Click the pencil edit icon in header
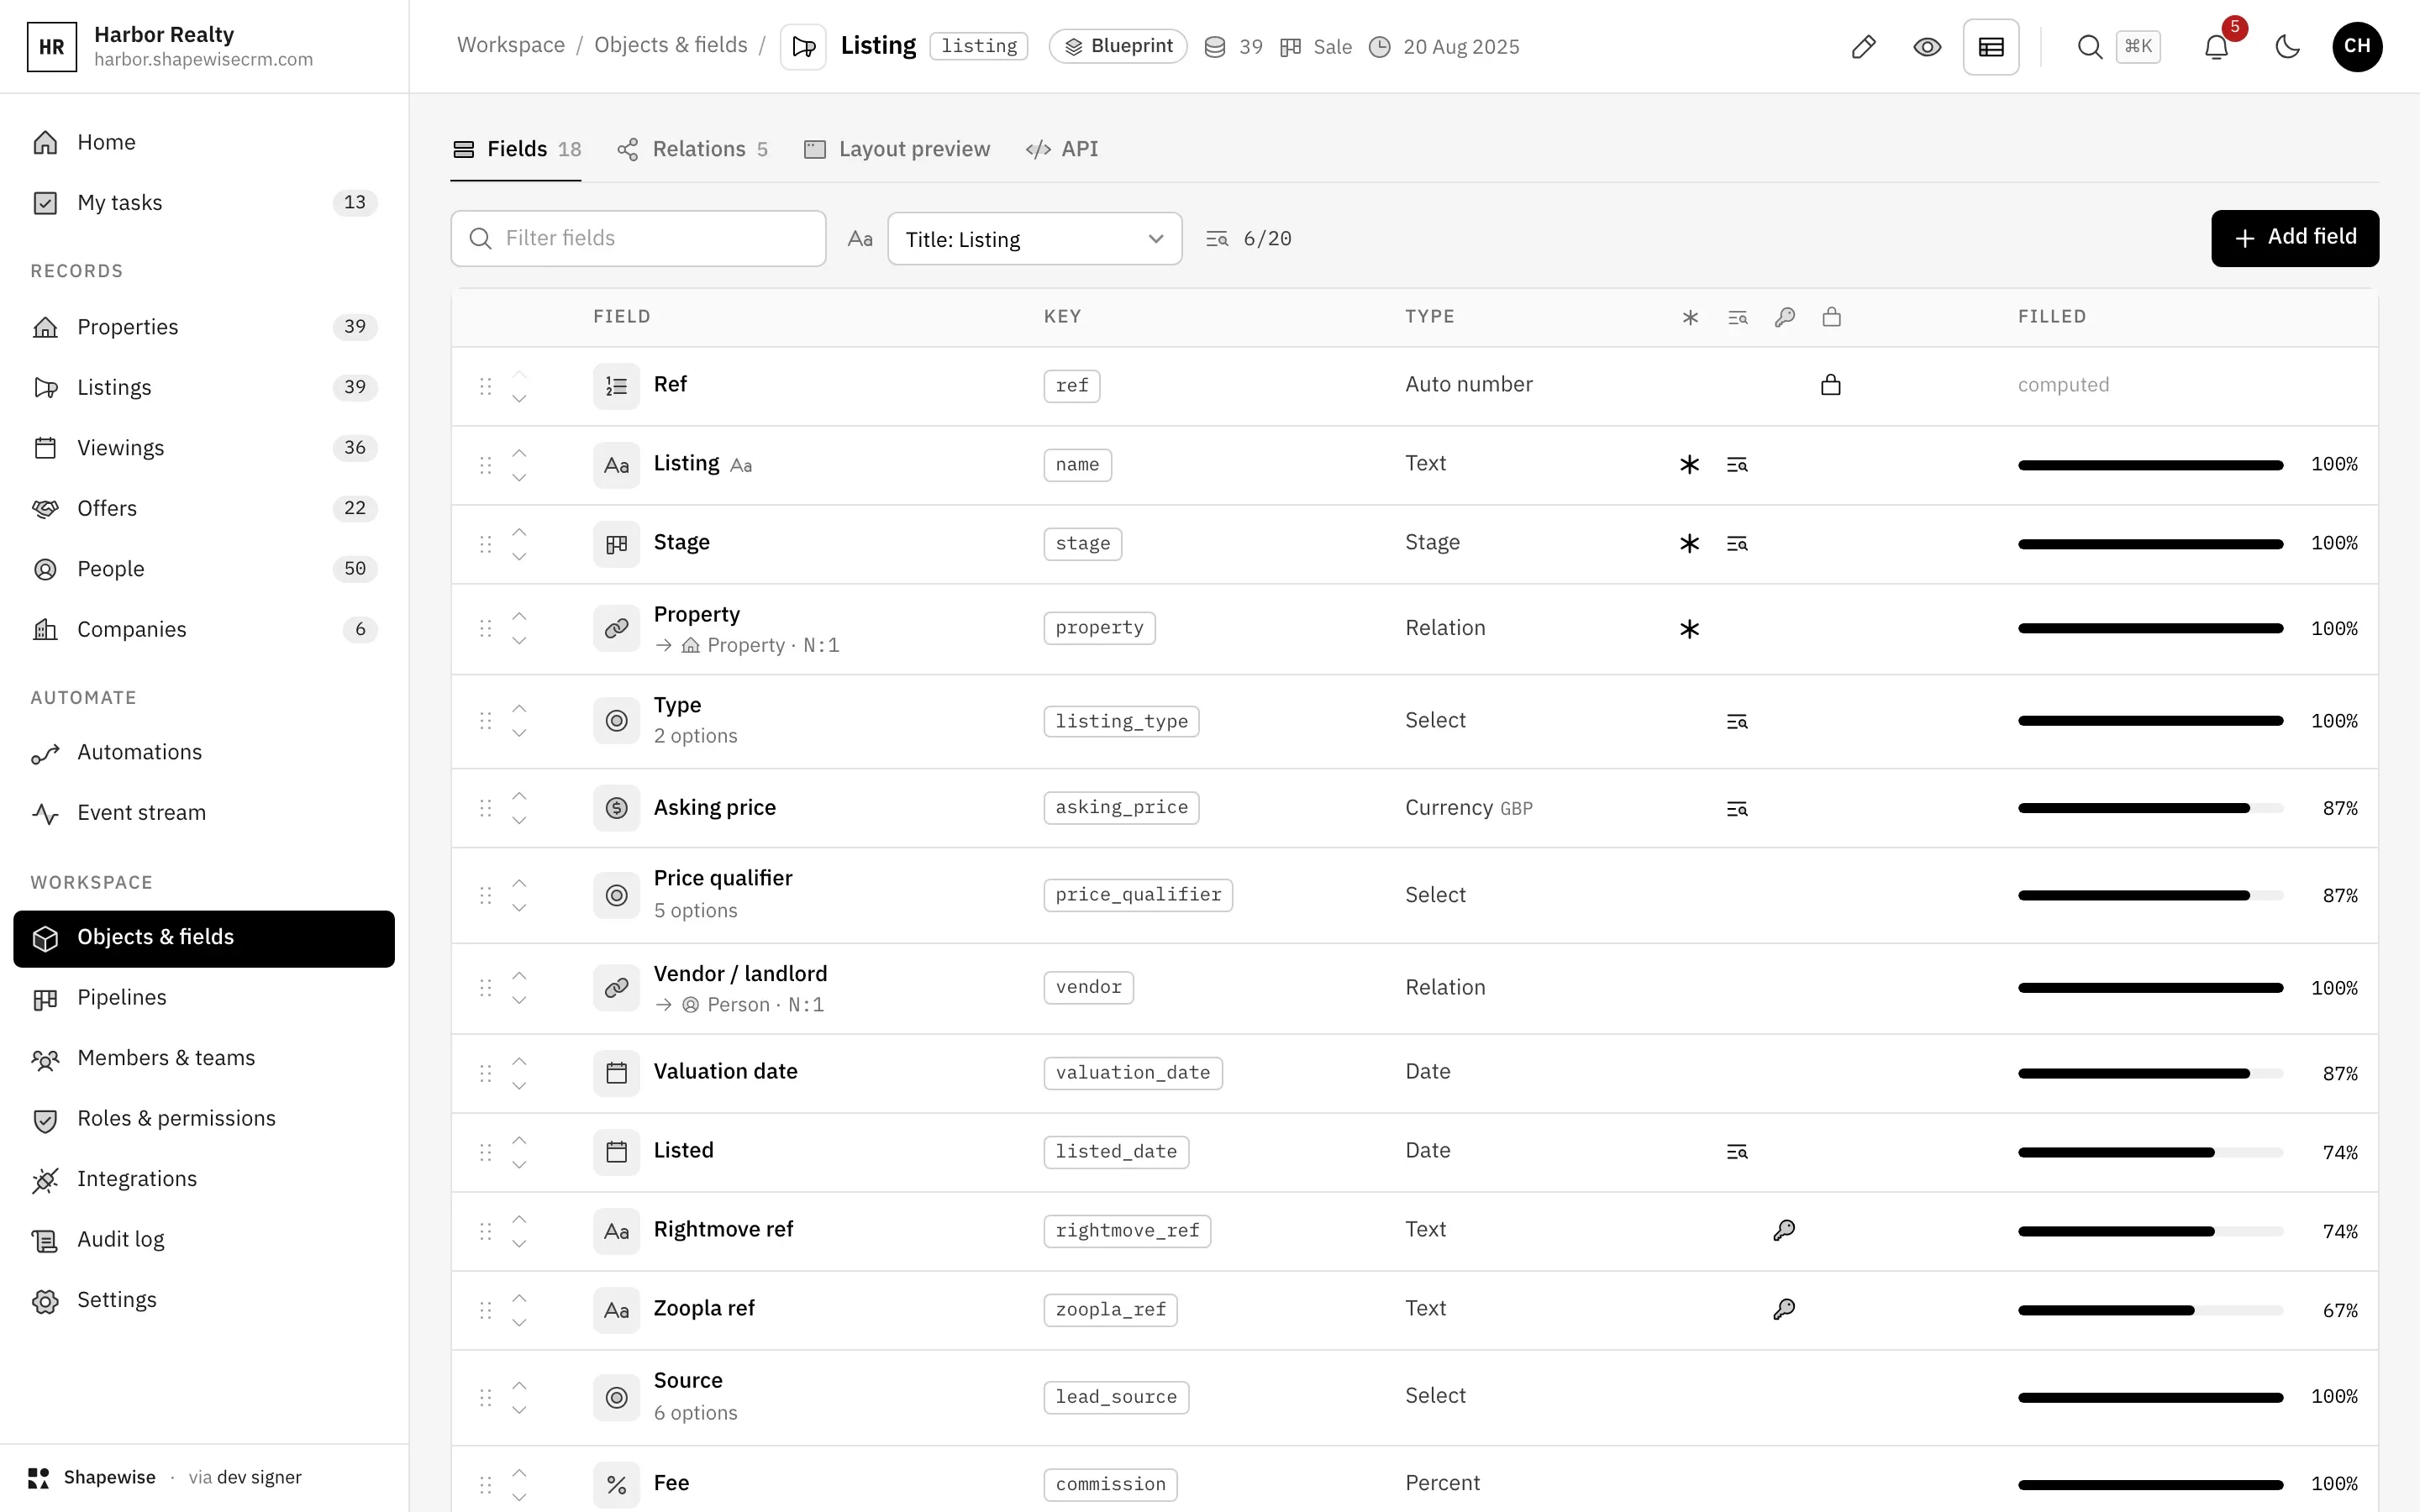This screenshot has width=2420, height=1512. (1863, 47)
